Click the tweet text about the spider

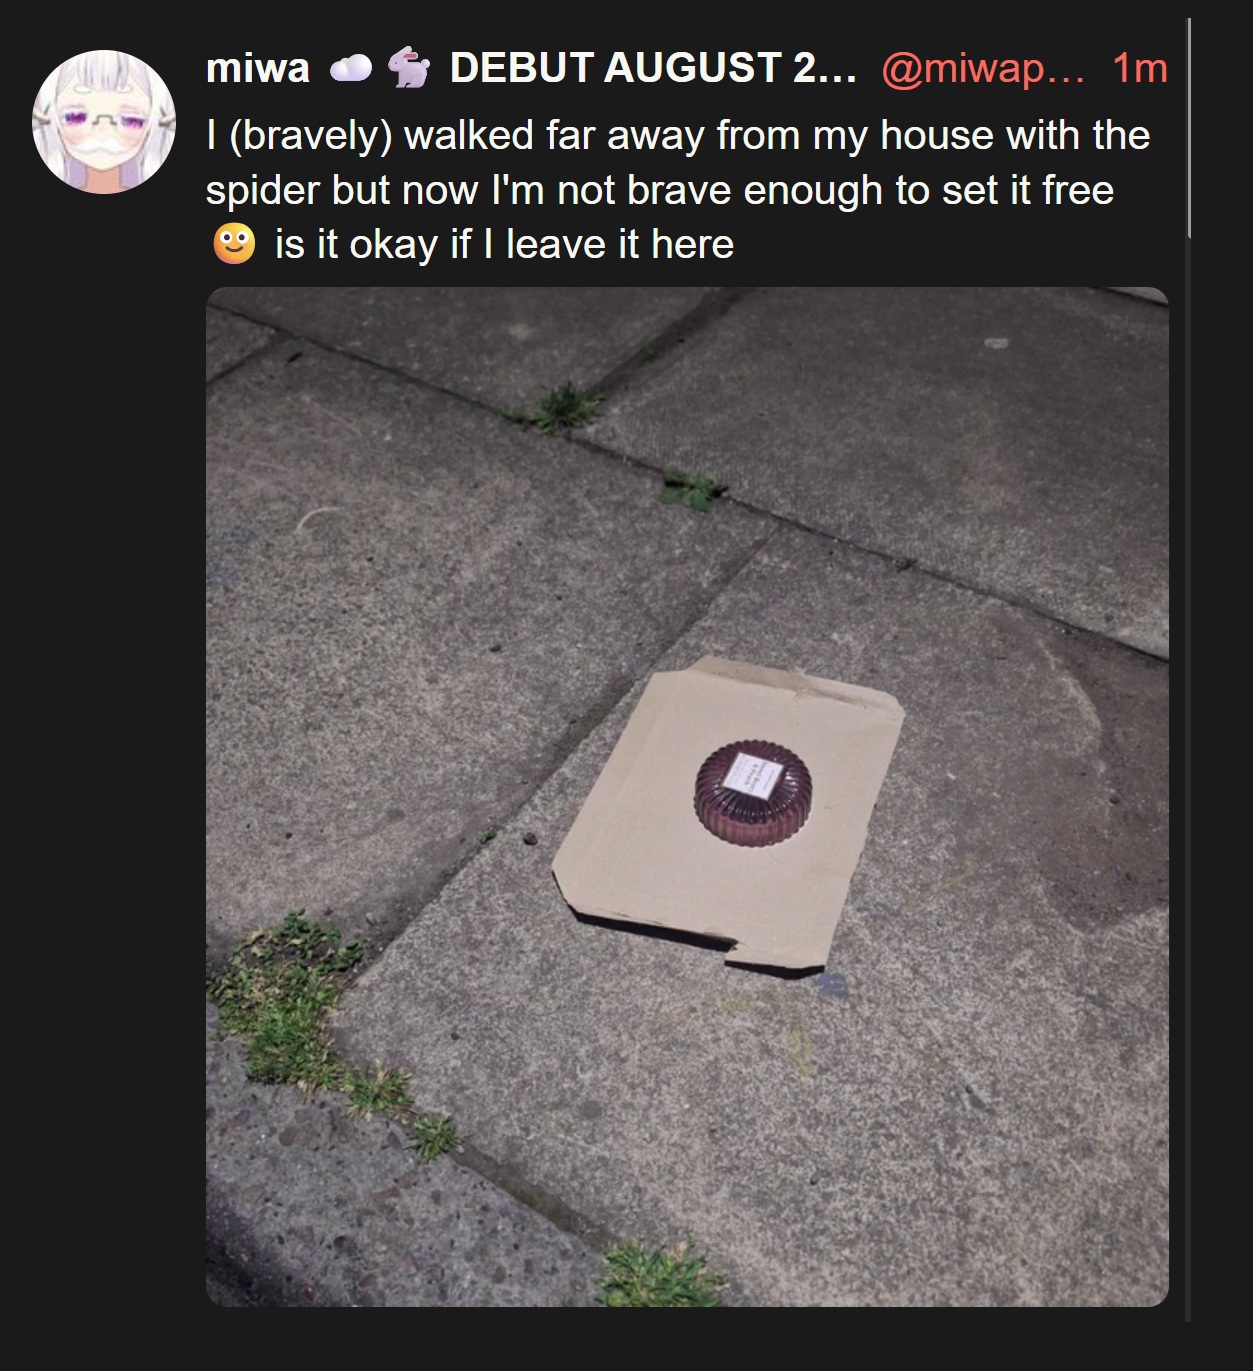click(678, 190)
